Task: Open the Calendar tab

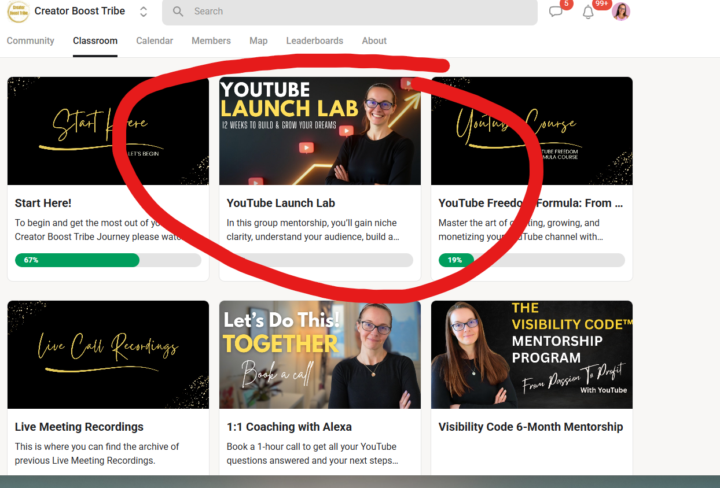Action: point(154,40)
